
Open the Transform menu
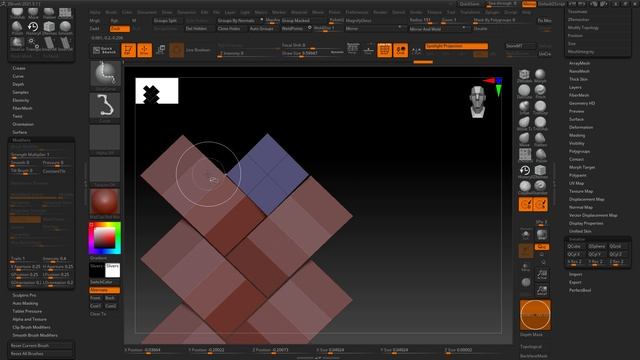click(470, 12)
